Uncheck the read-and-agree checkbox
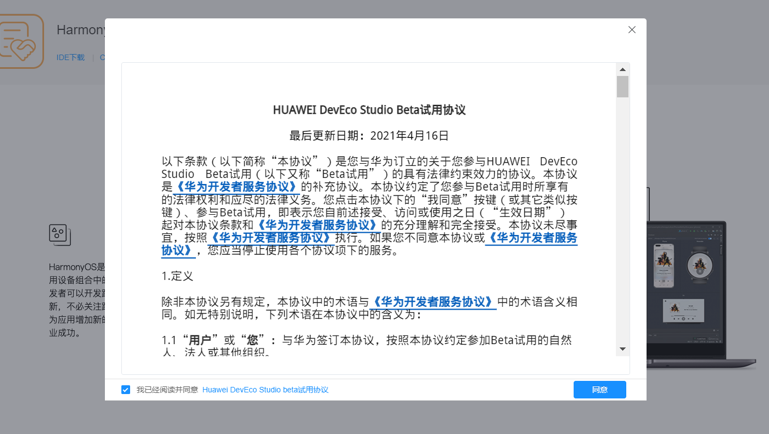Screen dimensions: 769x434 point(126,389)
